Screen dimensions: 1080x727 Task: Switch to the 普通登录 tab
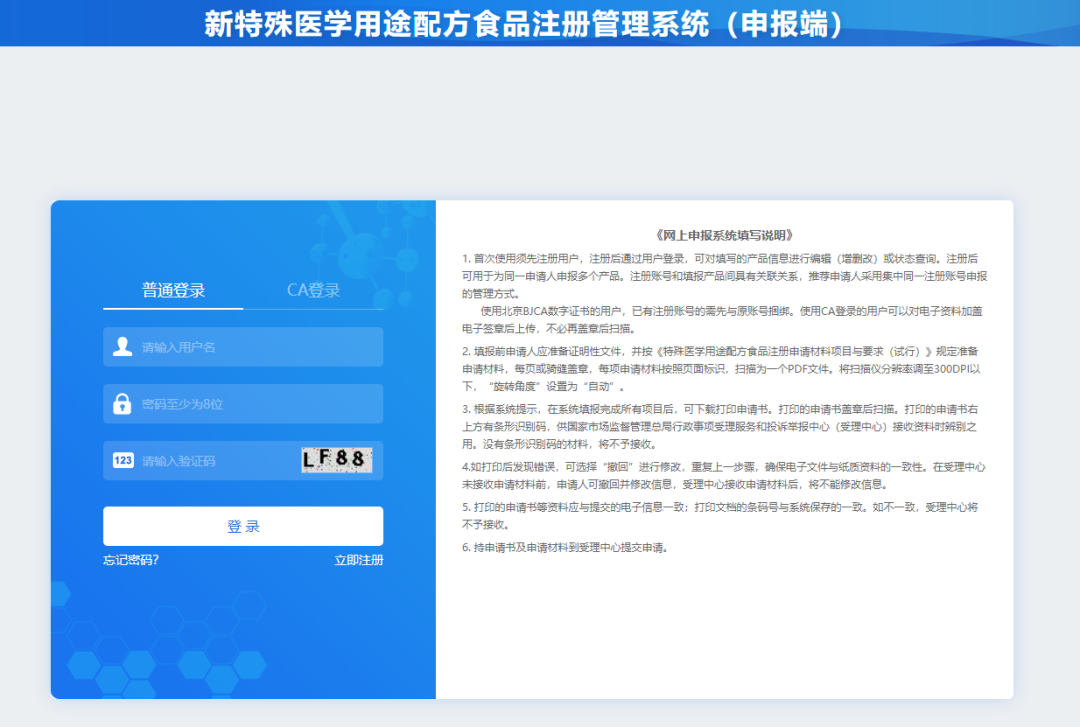tap(173, 291)
